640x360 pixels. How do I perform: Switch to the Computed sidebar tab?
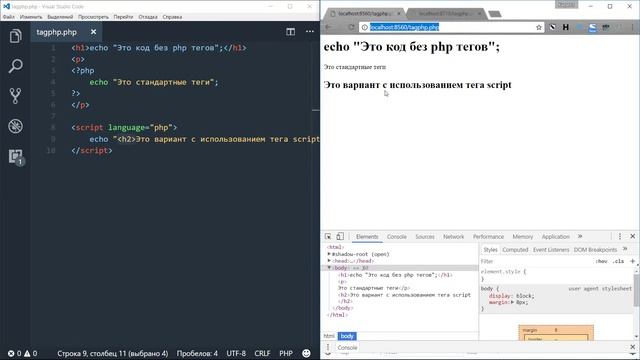pyautogui.click(x=515, y=250)
